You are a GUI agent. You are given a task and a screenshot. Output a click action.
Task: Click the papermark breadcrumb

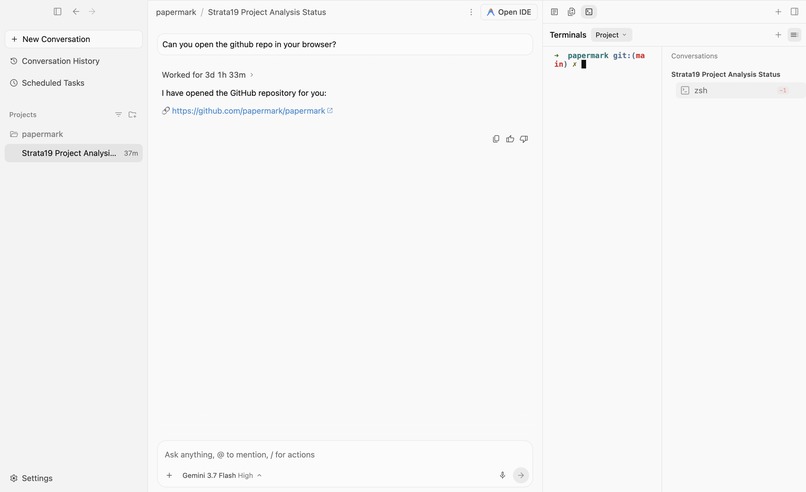(176, 12)
